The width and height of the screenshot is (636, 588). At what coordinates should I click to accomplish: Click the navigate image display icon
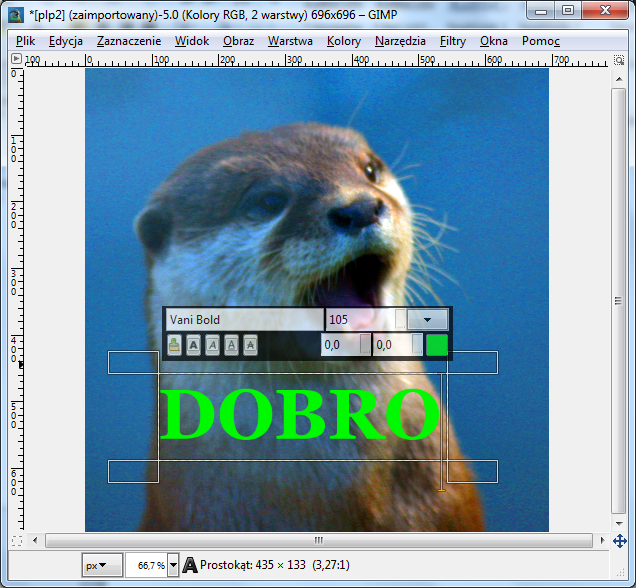pyautogui.click(x=619, y=541)
